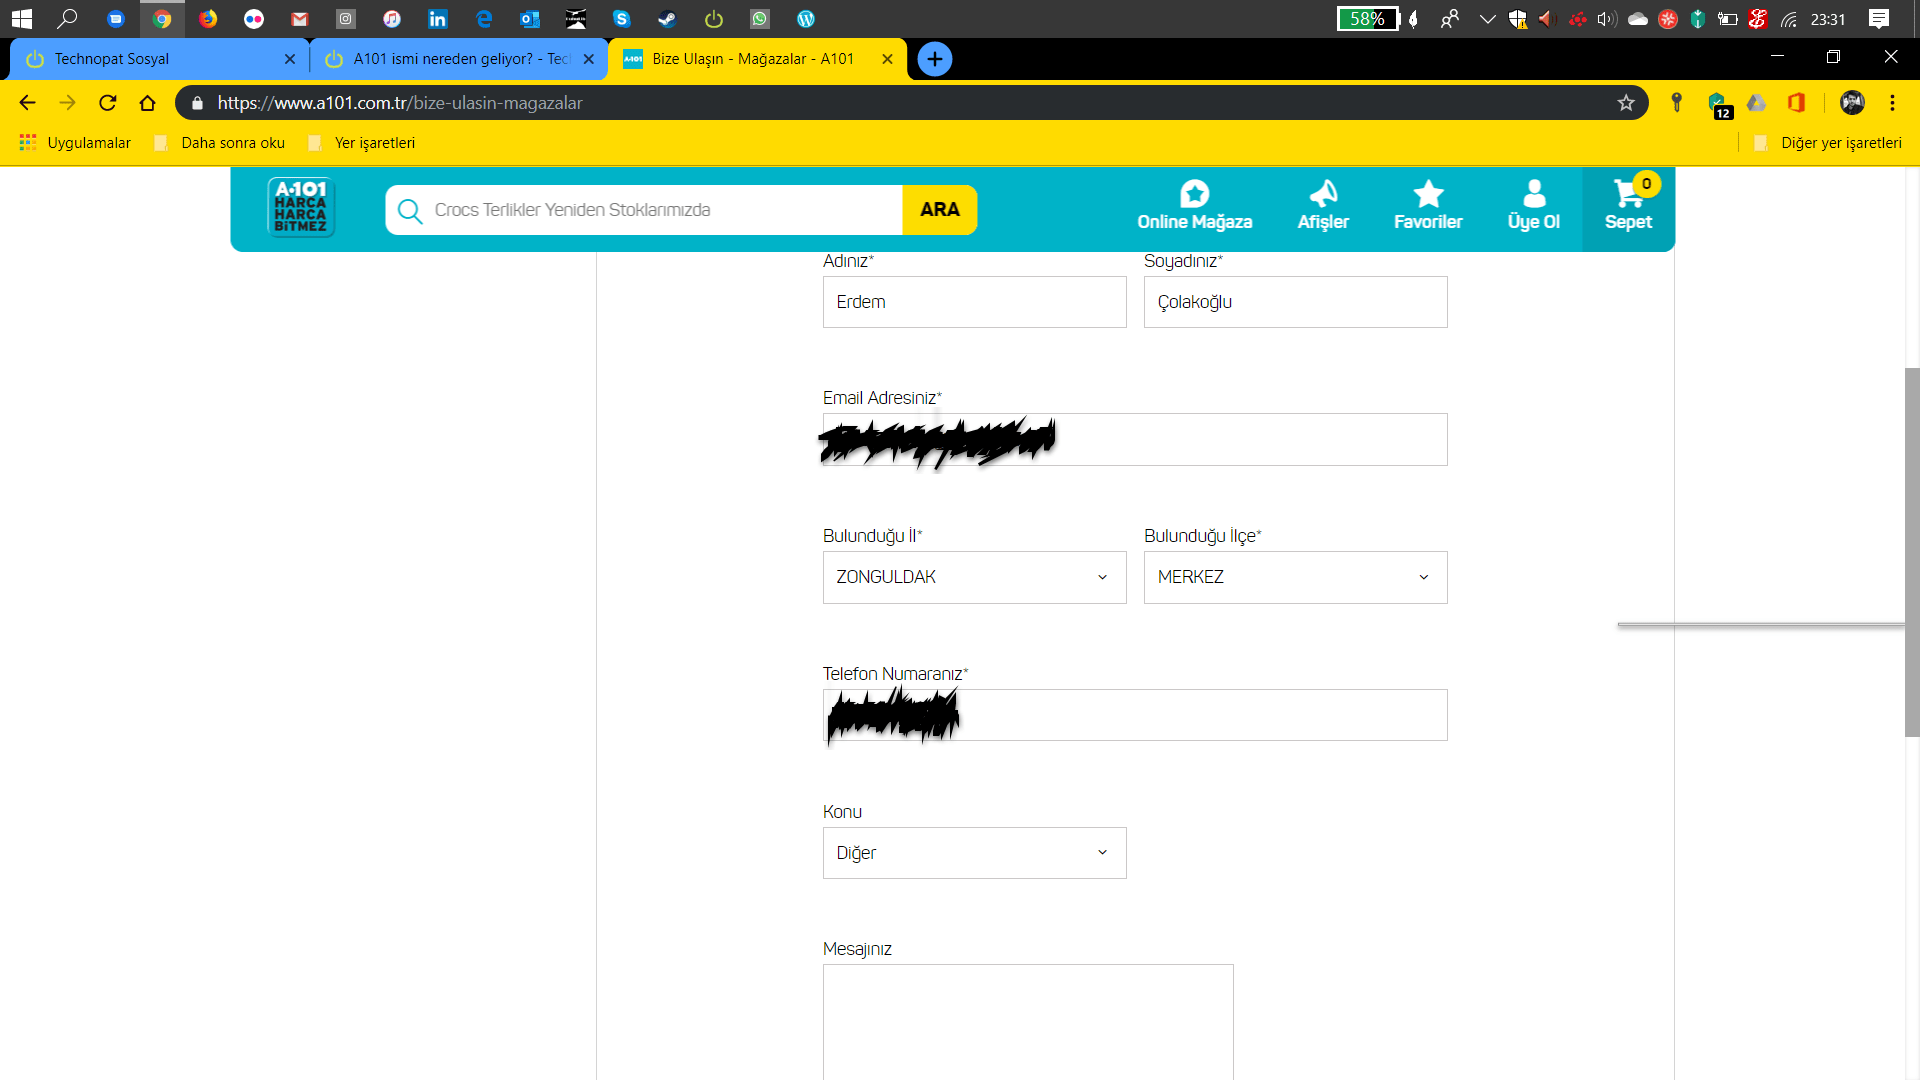Reload the page
This screenshot has width=1920, height=1080.
click(x=108, y=103)
